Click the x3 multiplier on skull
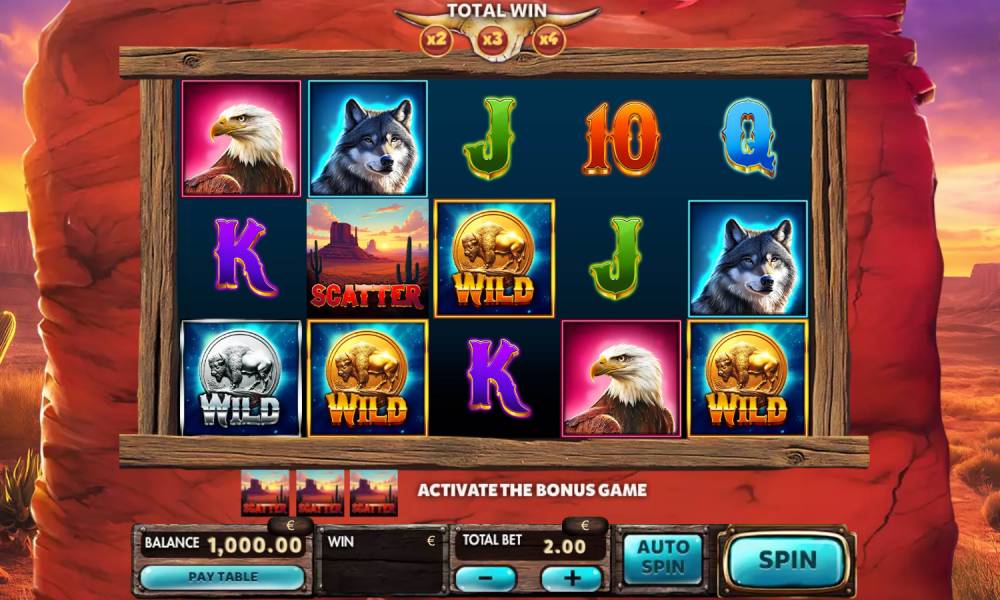This screenshot has width=1000, height=600. tap(492, 40)
